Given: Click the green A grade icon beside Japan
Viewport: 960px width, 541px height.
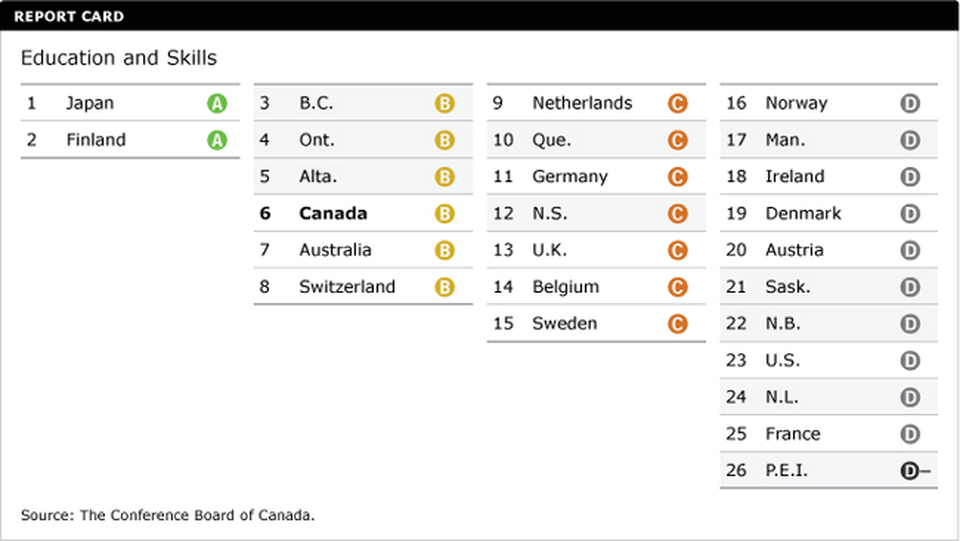Looking at the screenshot, I should click(217, 104).
